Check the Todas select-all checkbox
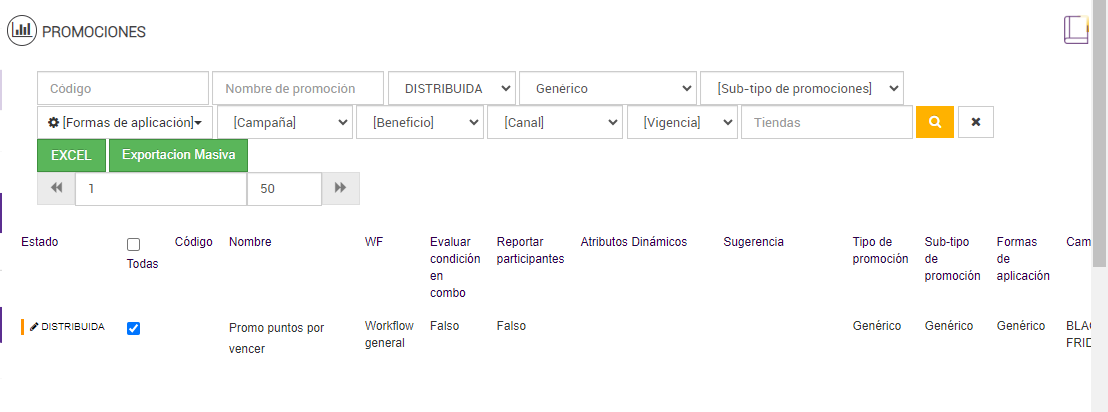Viewport: 1108px width, 412px height. pos(134,245)
